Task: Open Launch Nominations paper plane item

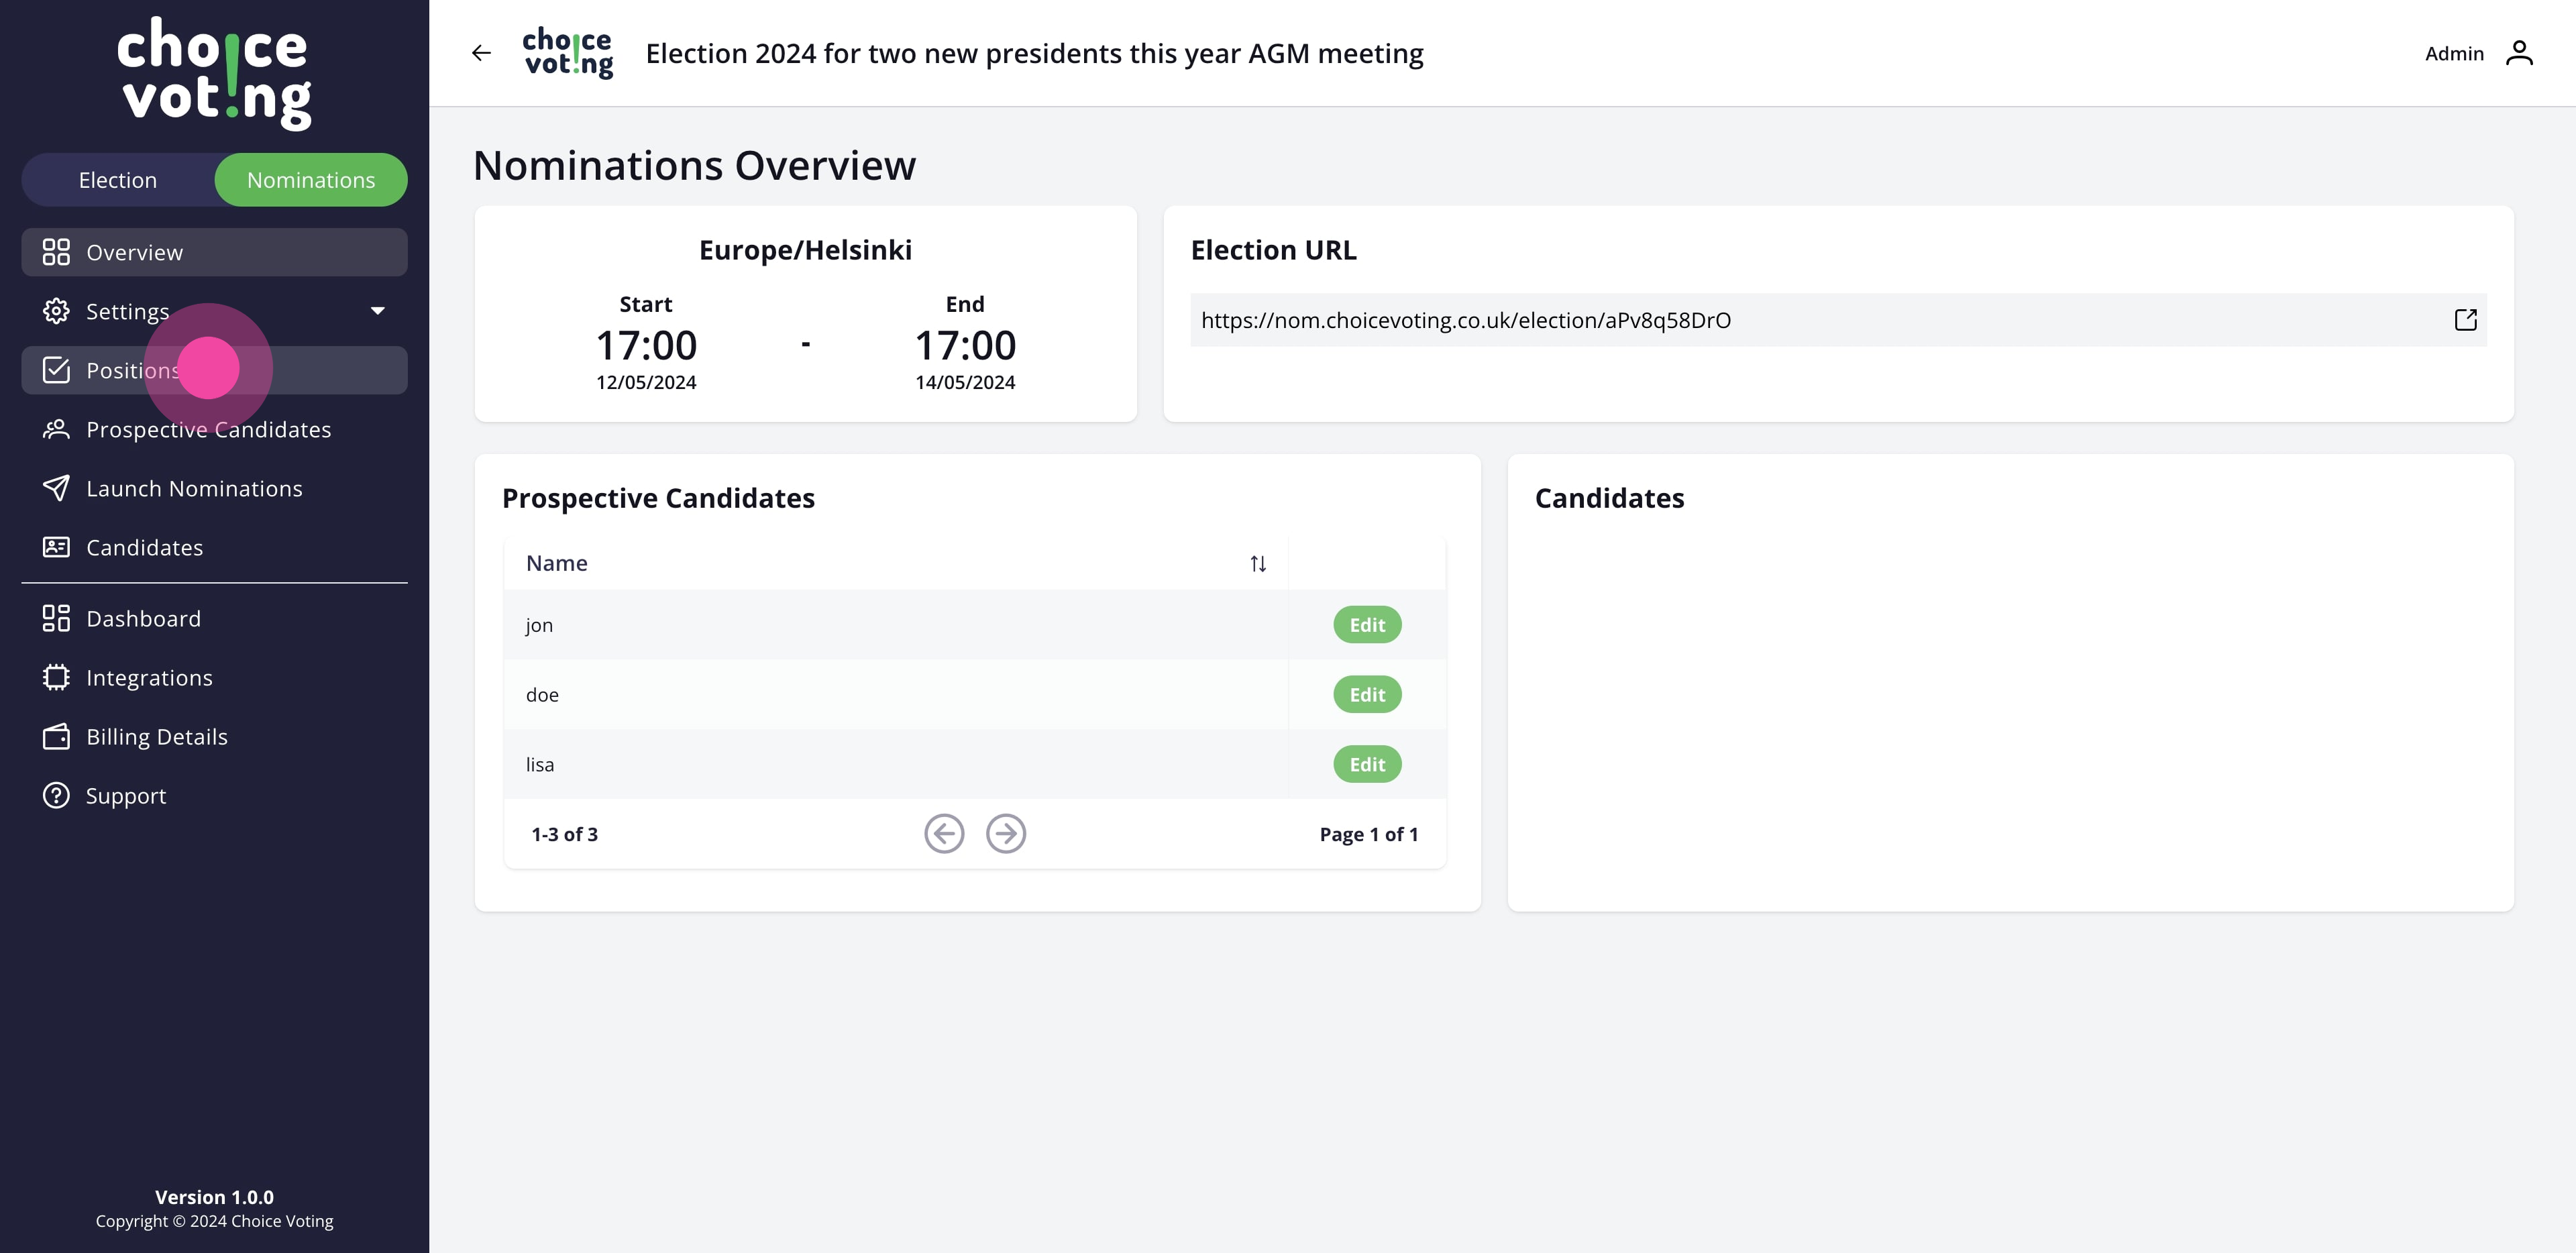Action: coord(194,488)
